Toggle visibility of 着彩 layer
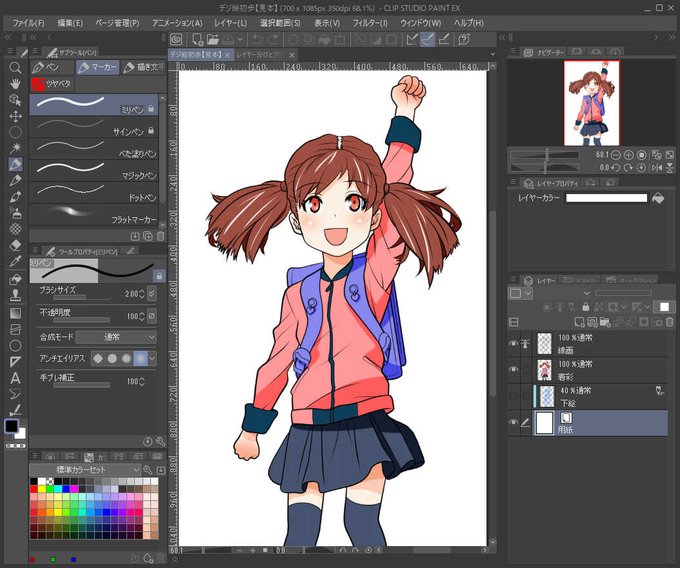Screen dimensions: 680x568 pos(513,369)
